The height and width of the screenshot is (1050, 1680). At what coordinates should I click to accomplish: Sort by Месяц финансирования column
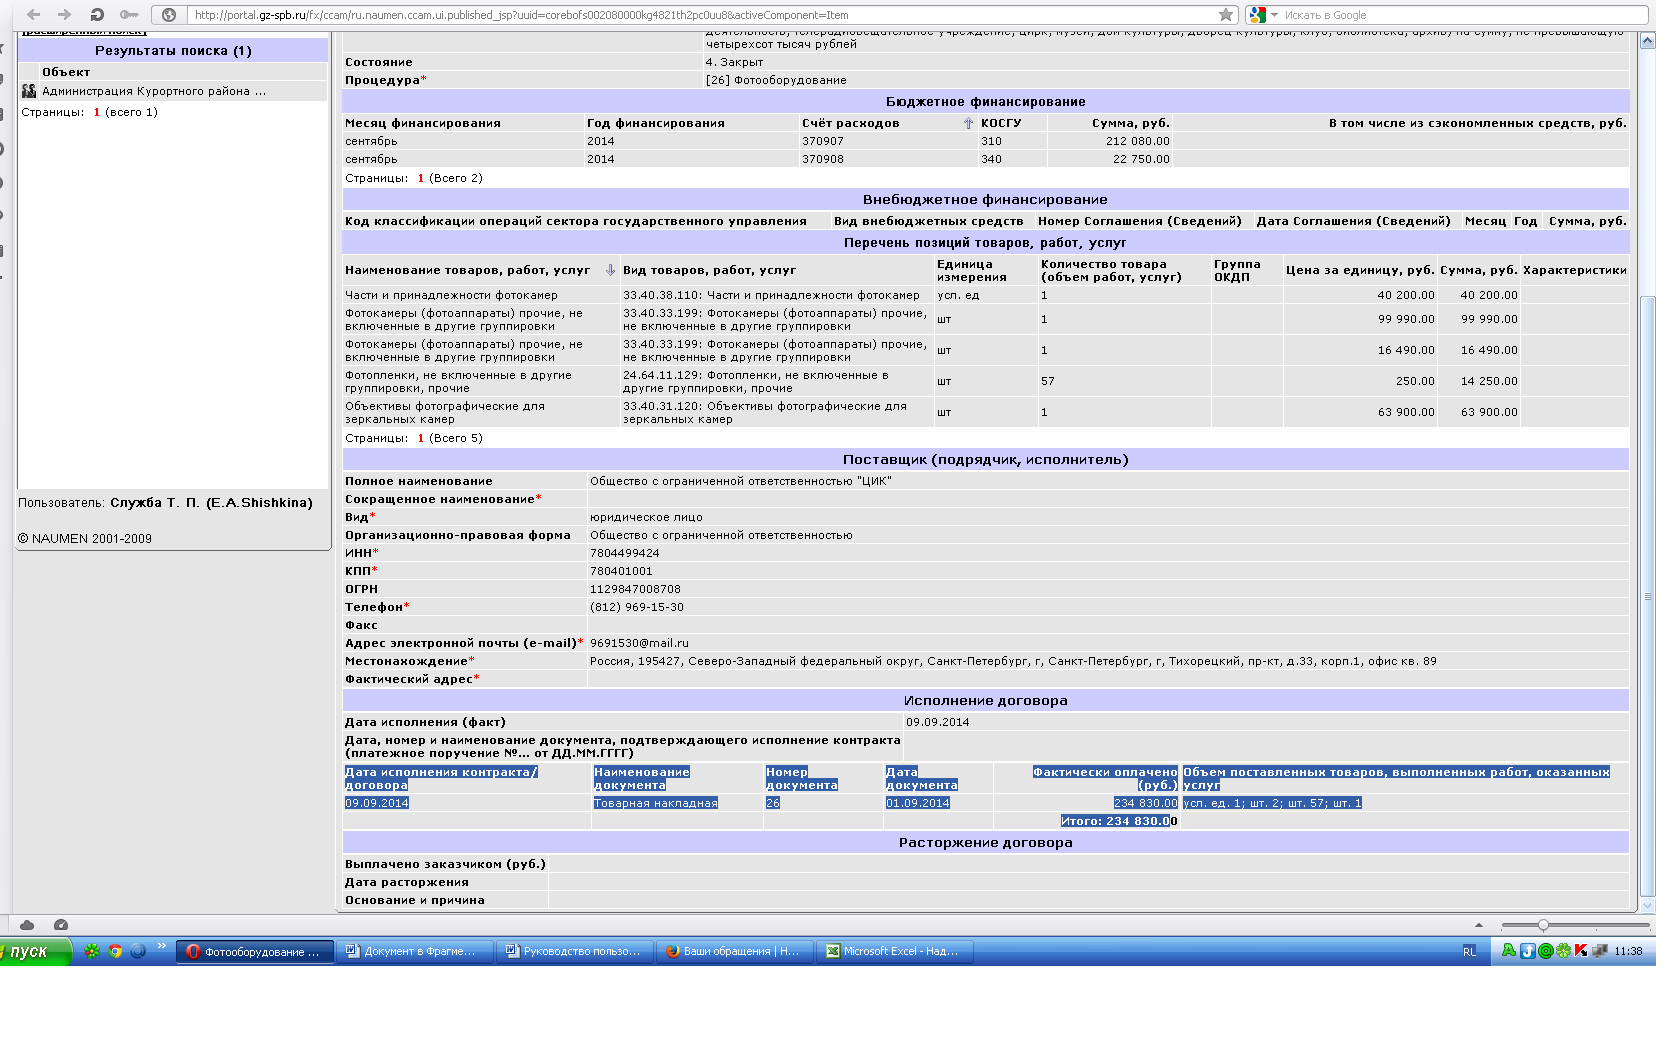(423, 123)
